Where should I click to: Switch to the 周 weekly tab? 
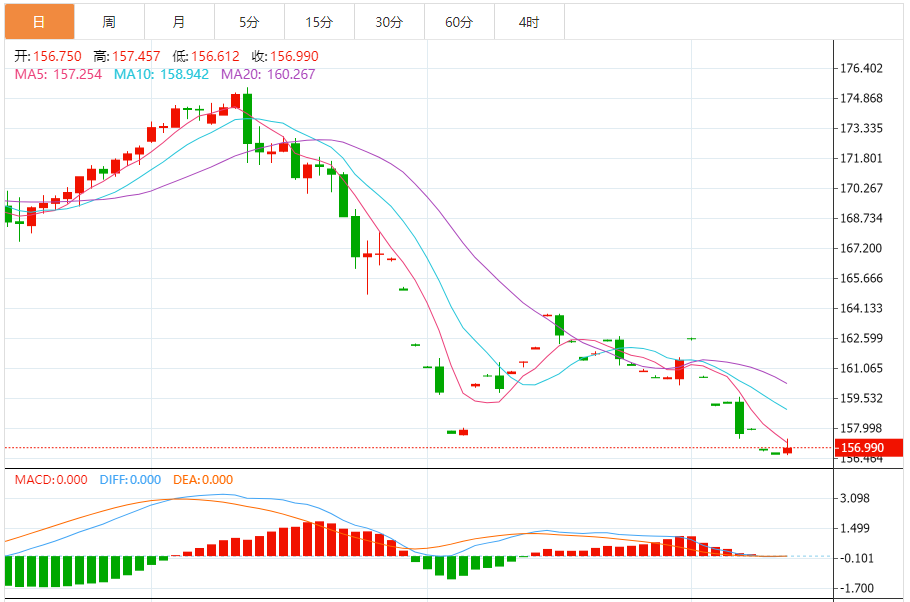coord(109,22)
